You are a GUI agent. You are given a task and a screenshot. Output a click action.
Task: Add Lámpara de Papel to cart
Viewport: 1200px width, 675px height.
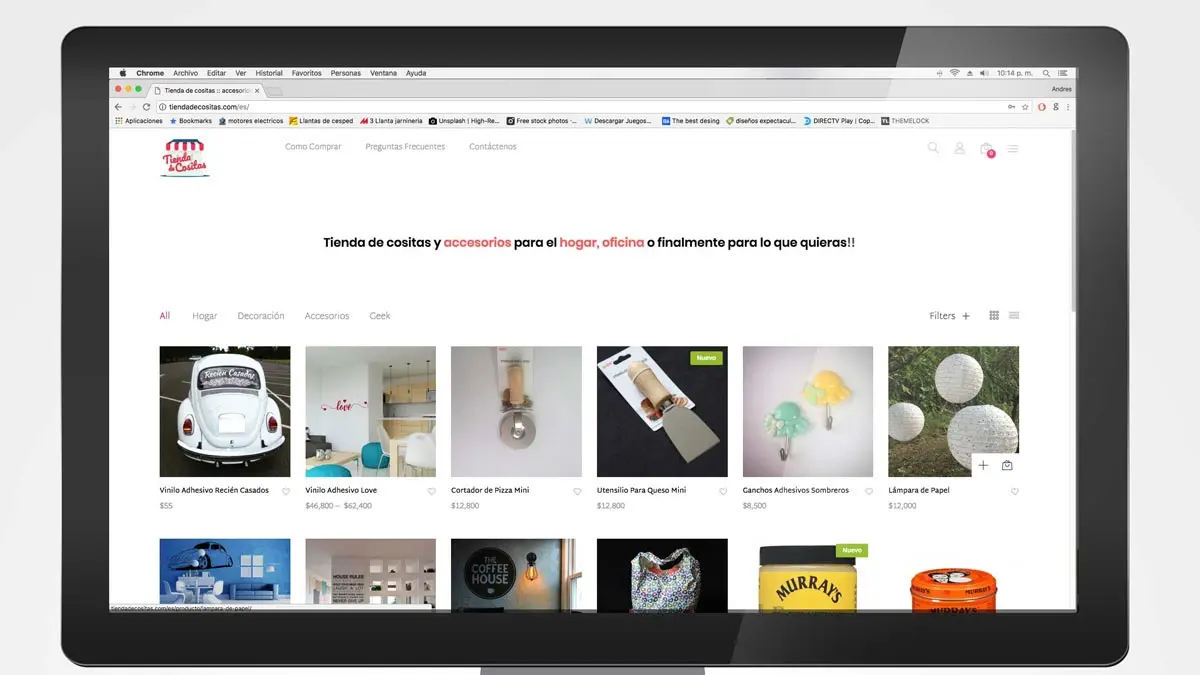pos(1007,465)
